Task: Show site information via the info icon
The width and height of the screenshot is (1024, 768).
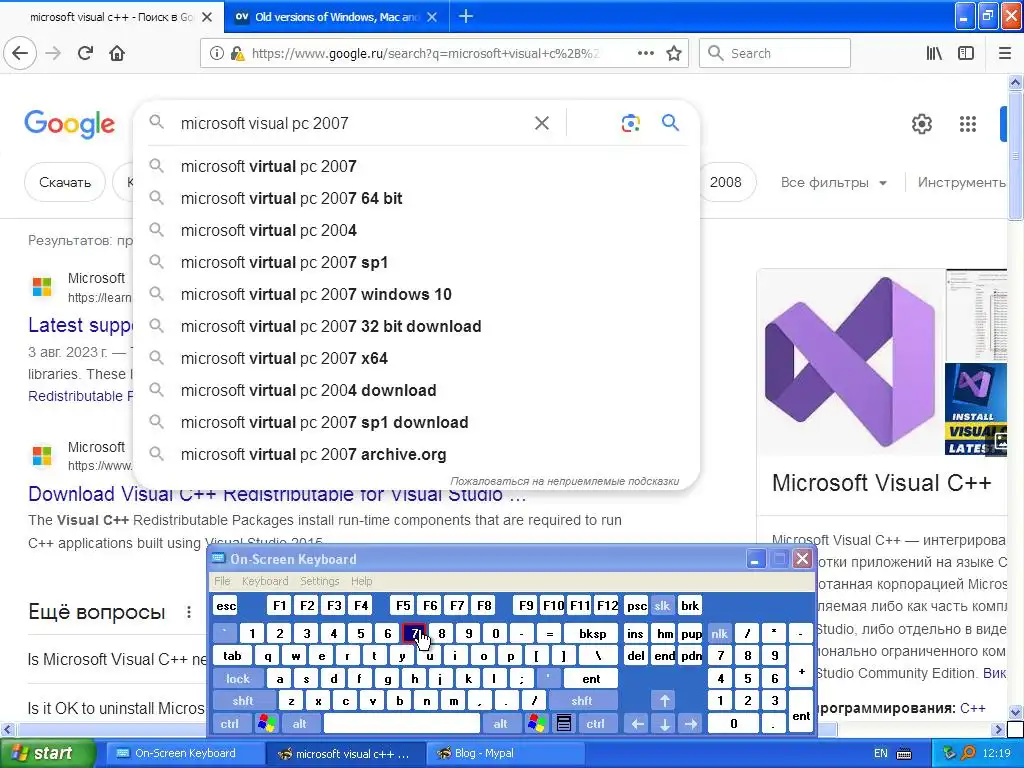Action: 217,53
